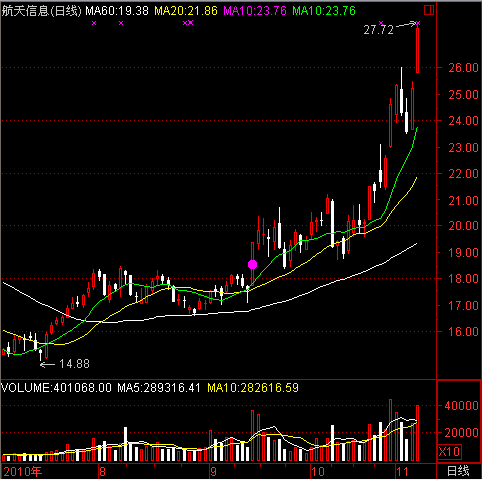Click the 日线 period label bottom-right
This screenshot has height=480, width=482.
pyautogui.click(x=458, y=471)
